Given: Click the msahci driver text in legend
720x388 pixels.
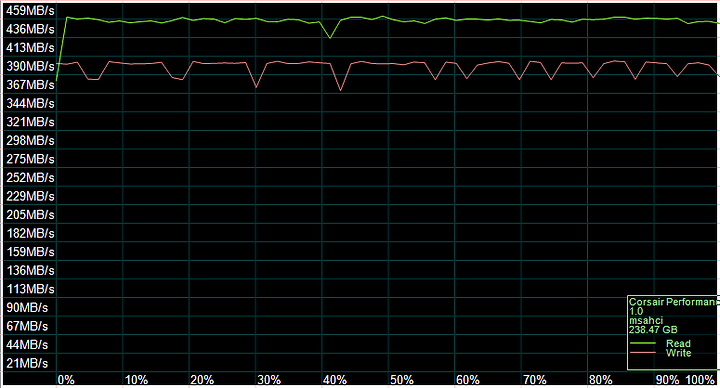Looking at the screenshot, I should point(646,321).
